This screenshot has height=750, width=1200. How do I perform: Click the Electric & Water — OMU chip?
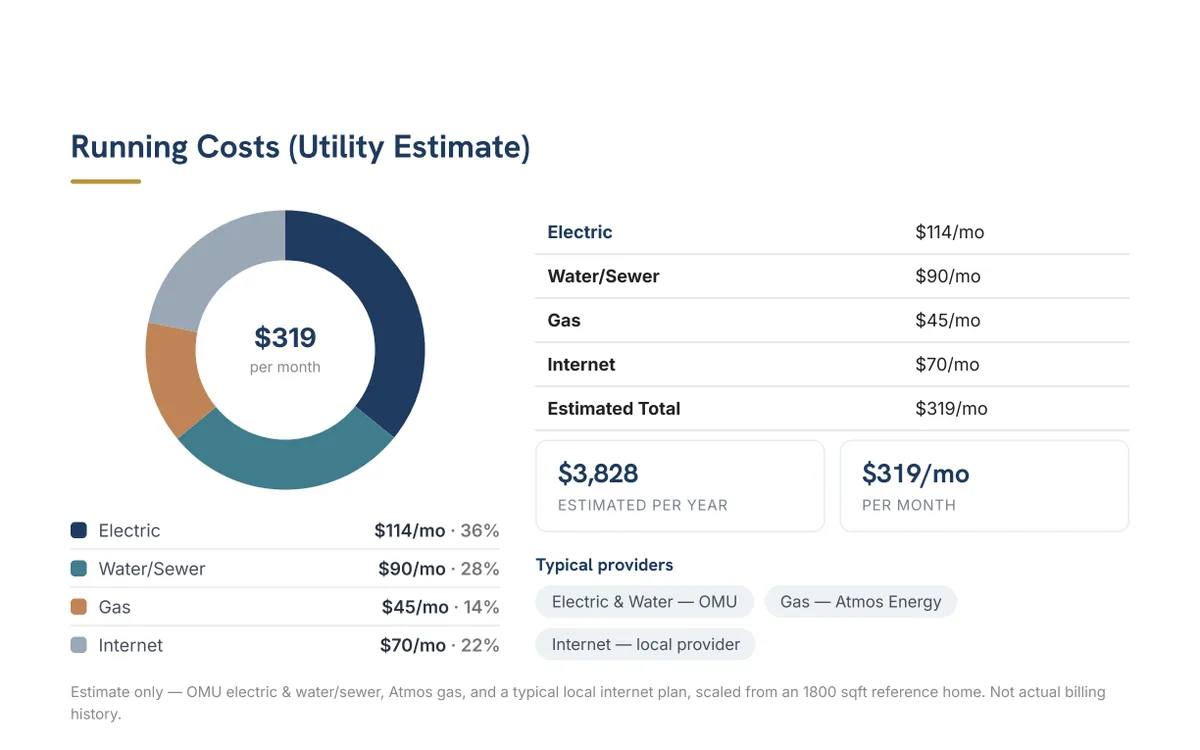click(644, 602)
